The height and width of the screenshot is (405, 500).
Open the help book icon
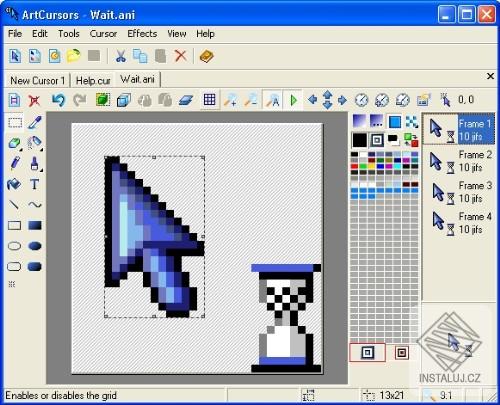(206, 56)
